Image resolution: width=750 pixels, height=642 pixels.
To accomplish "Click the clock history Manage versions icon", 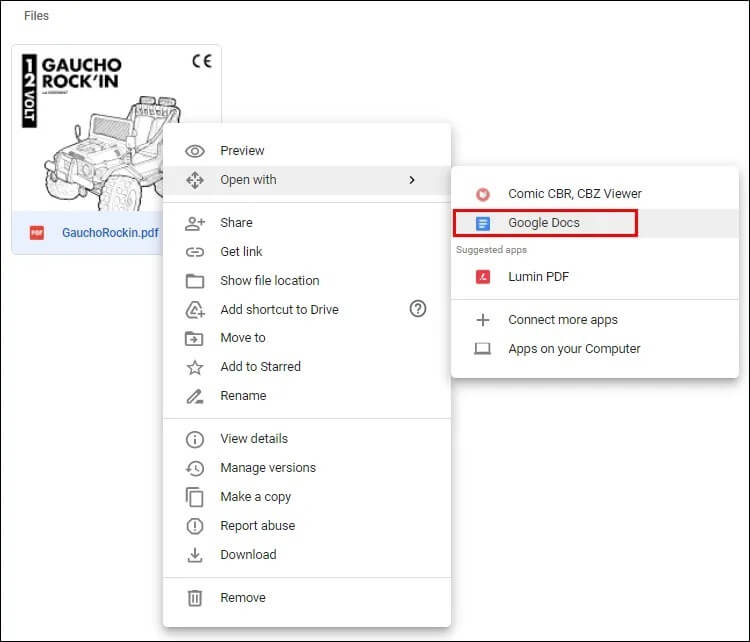I will (195, 468).
